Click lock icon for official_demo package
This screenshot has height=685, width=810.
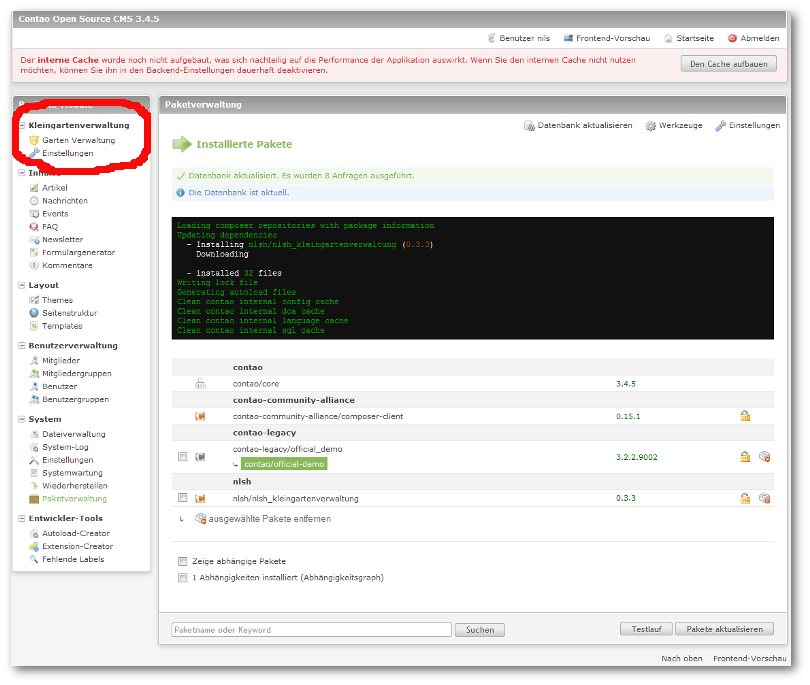(745, 457)
